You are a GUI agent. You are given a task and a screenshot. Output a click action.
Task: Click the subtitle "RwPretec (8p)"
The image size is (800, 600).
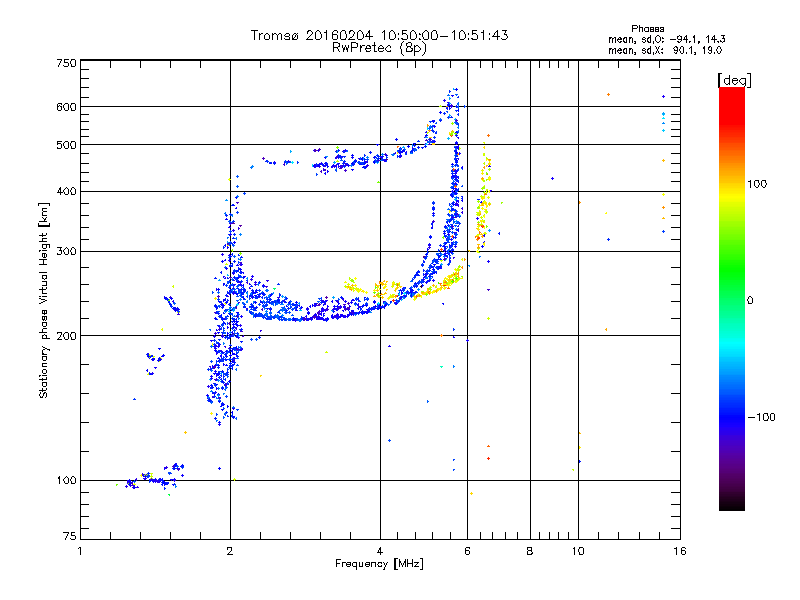click(x=379, y=48)
